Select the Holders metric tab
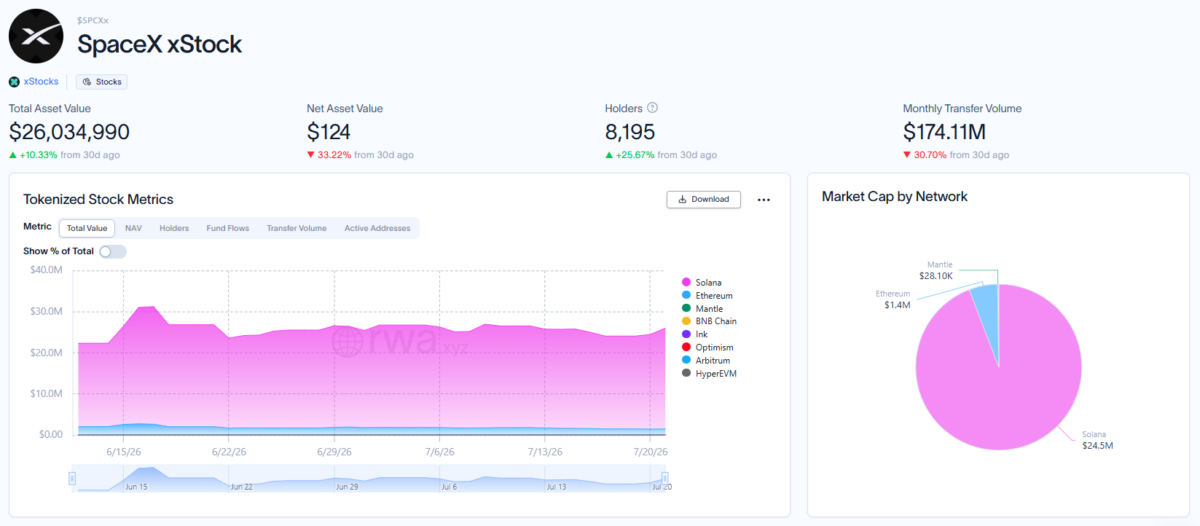 coord(174,229)
